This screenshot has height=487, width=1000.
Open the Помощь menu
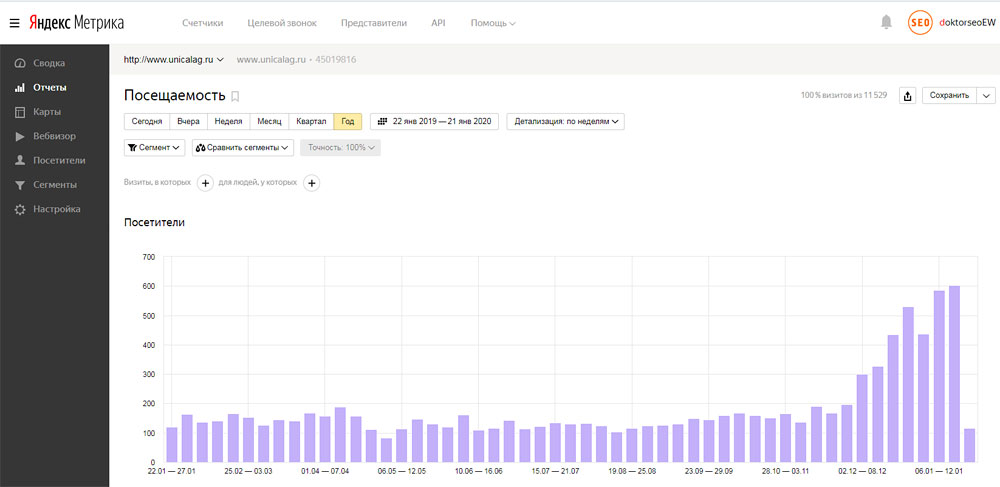(493, 22)
